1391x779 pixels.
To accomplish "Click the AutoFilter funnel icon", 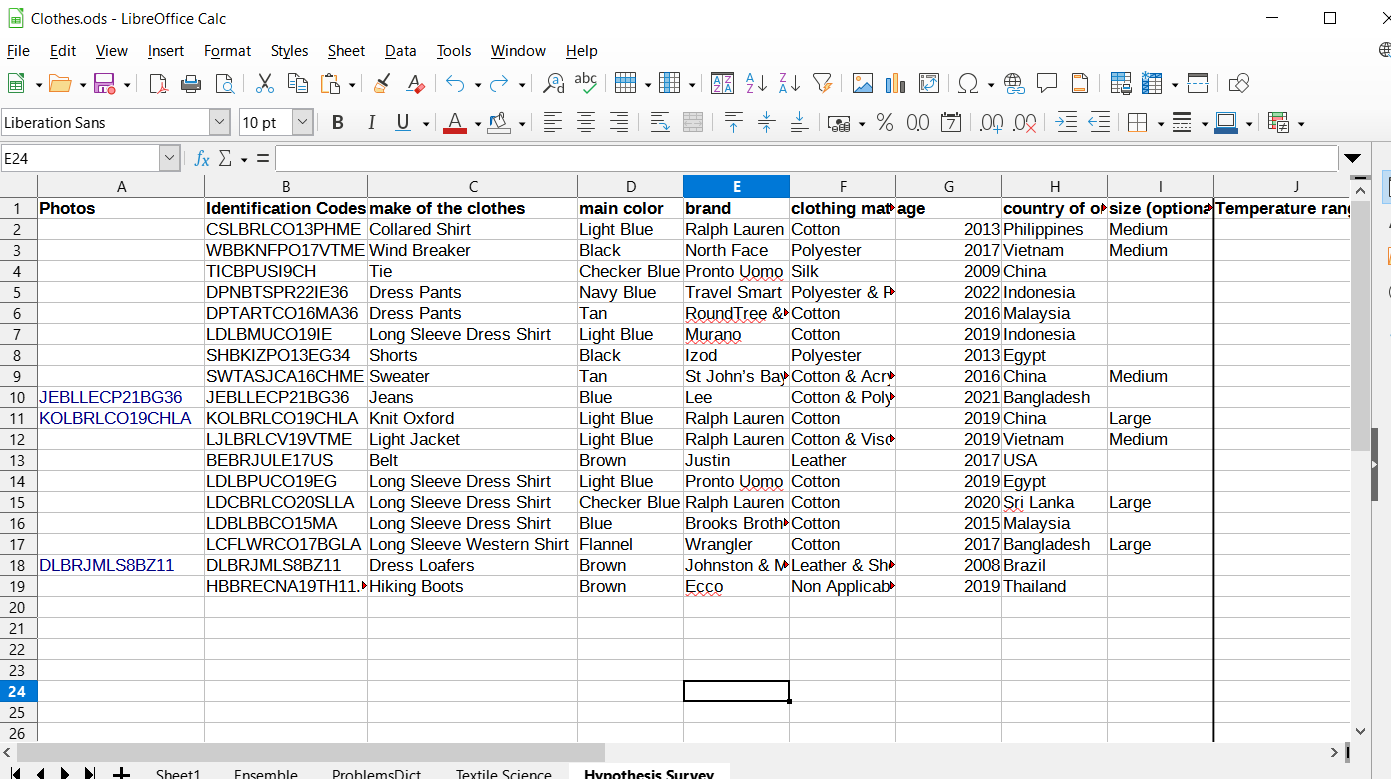I will (x=822, y=83).
